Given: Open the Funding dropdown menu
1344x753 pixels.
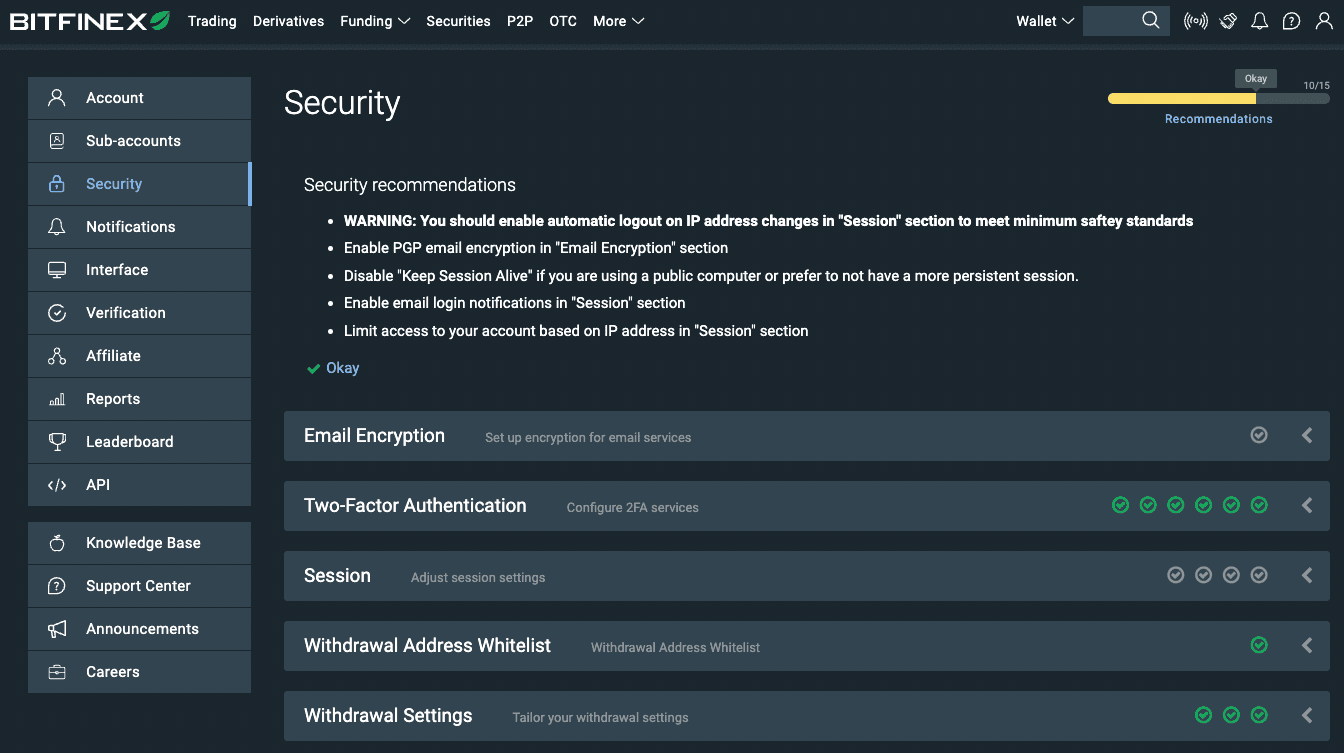Looking at the screenshot, I should coord(375,21).
